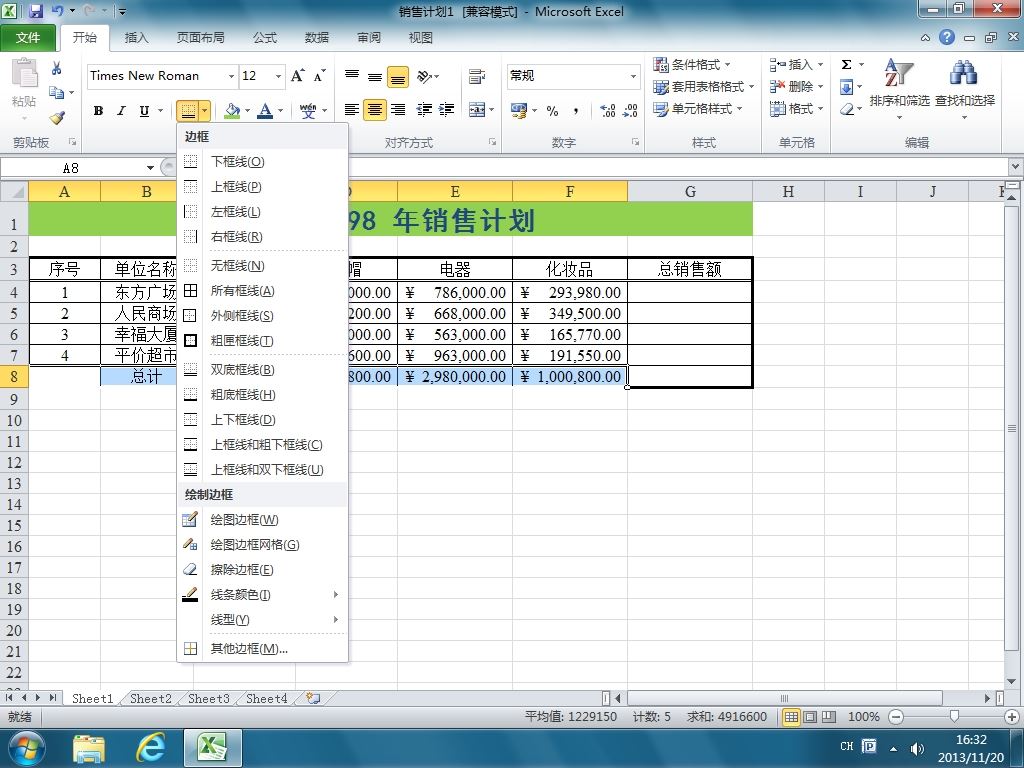Open the number format 常规 dropdown
1024x768 pixels.
[633, 76]
